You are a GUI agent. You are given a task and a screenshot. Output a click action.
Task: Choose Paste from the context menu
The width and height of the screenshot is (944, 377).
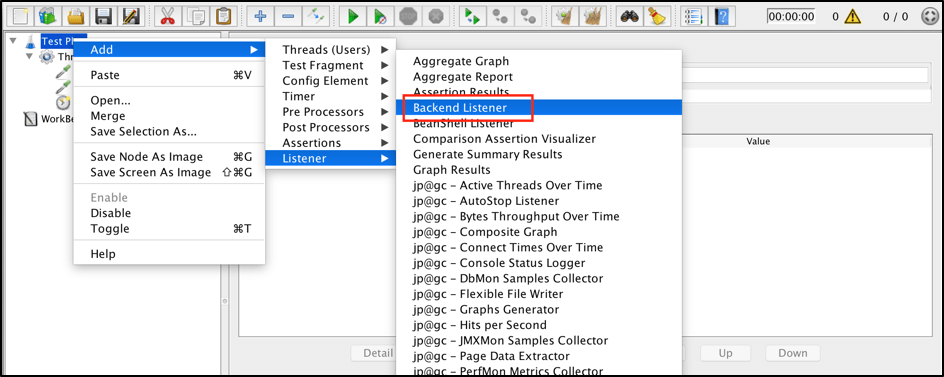click(x=169, y=75)
